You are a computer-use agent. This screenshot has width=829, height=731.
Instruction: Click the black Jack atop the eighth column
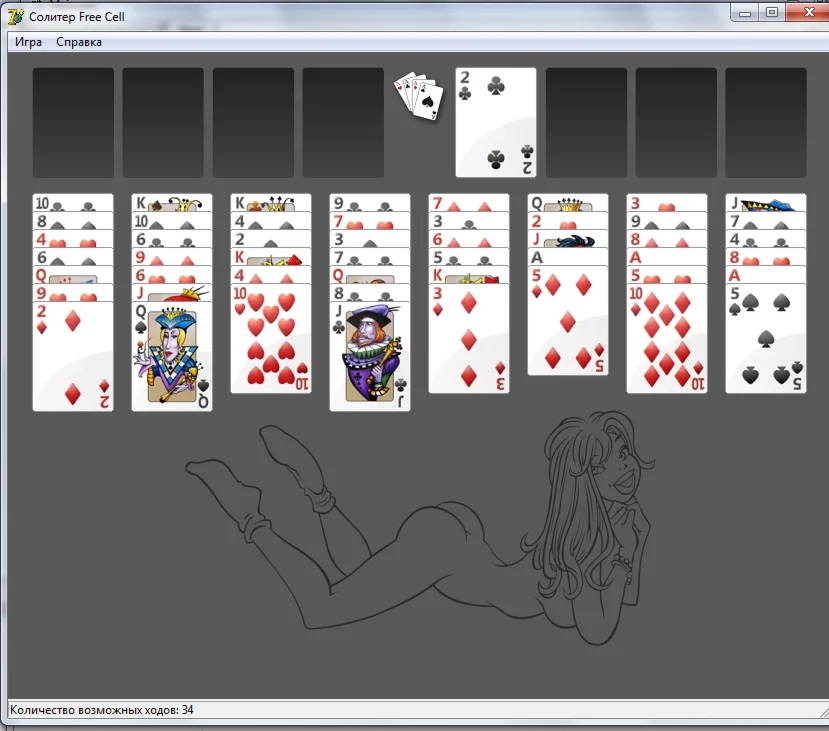(766, 203)
